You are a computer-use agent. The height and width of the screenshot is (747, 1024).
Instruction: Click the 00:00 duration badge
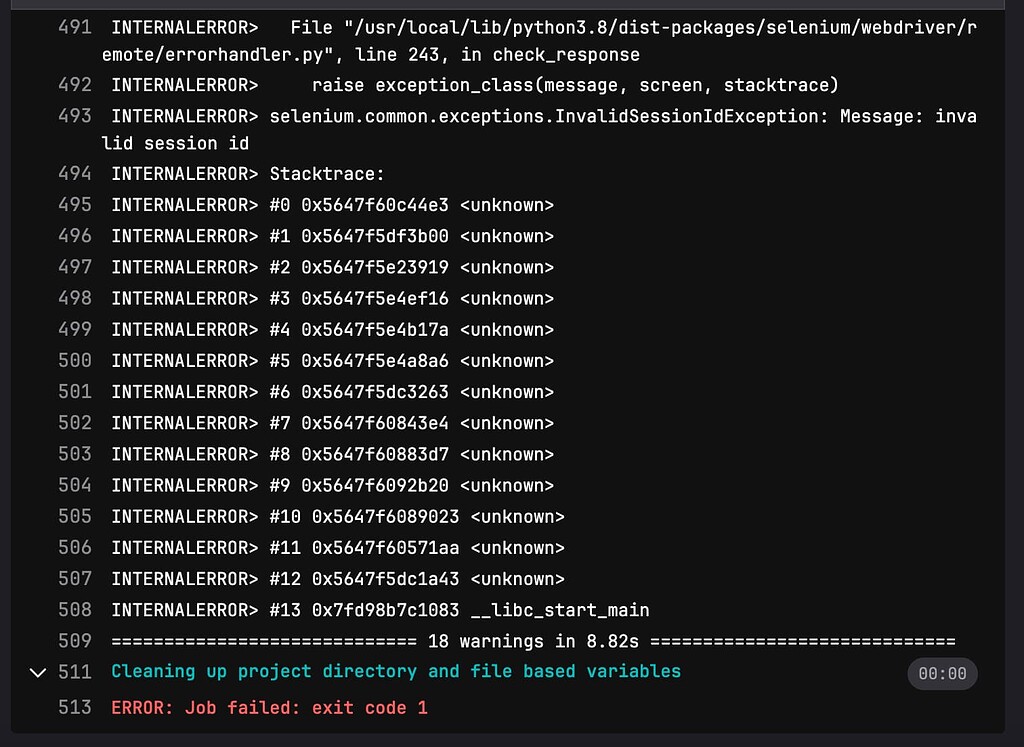click(942, 674)
